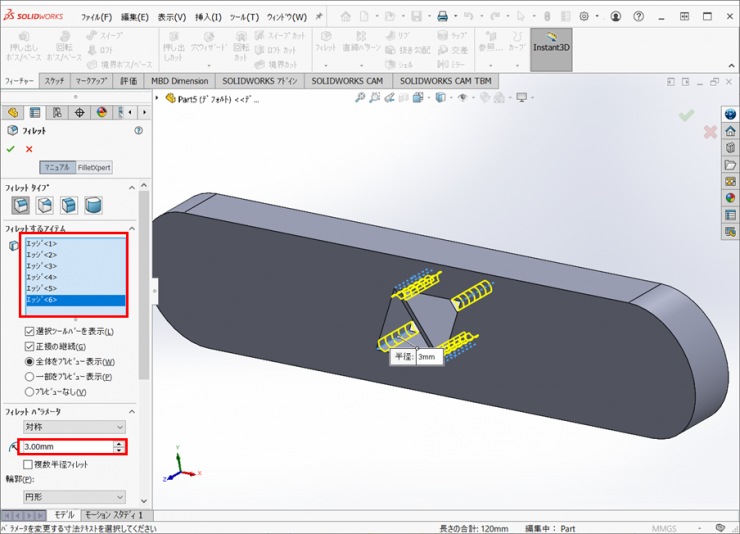Enable the 複数半径フィレット checkbox
Screen dimensions: 740x534
28,464
